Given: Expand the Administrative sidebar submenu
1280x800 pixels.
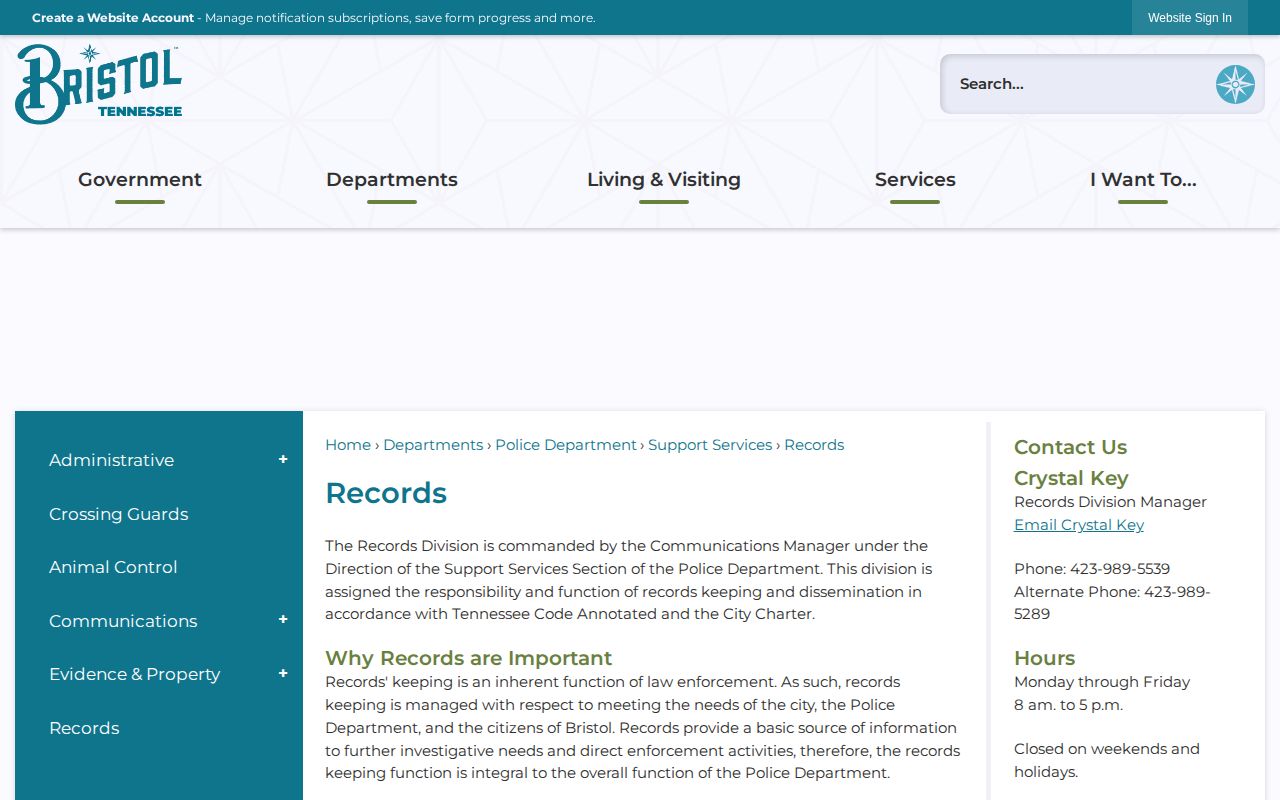Looking at the screenshot, I should coord(283,460).
